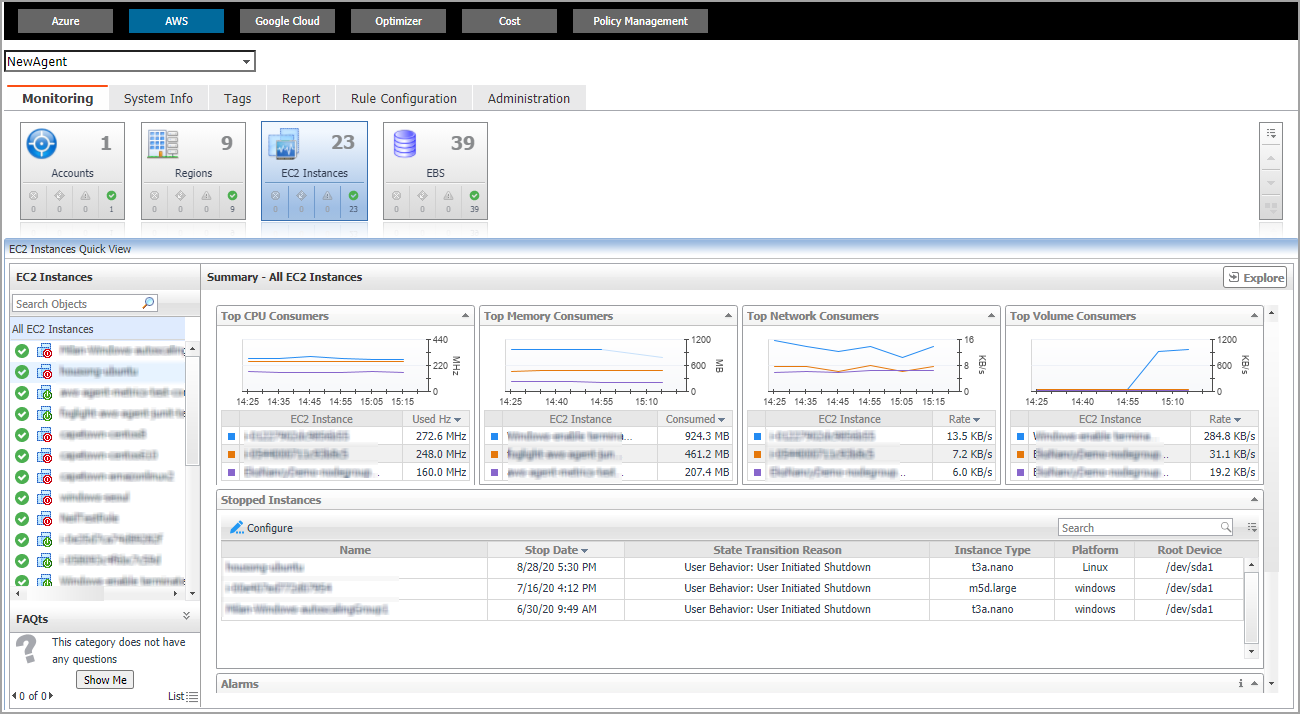The image size is (1300, 714).
Task: Click the Configure pencil icon
Action: tap(237, 528)
